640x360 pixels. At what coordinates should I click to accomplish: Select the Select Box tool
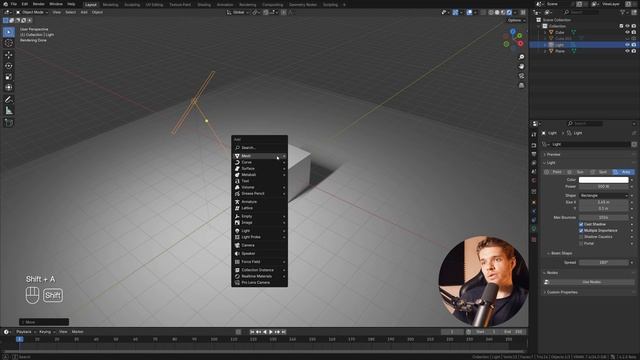[x=9, y=32]
